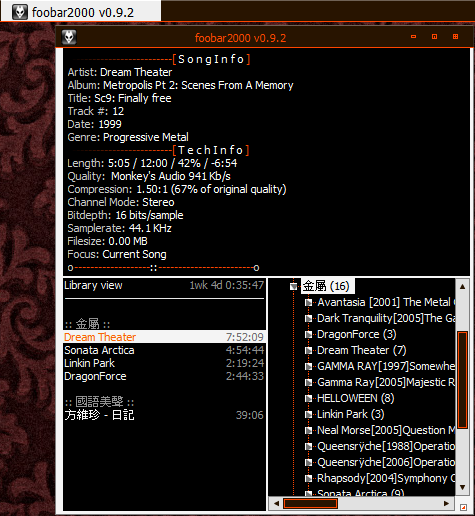Select DragonForce in Library view

point(164,376)
